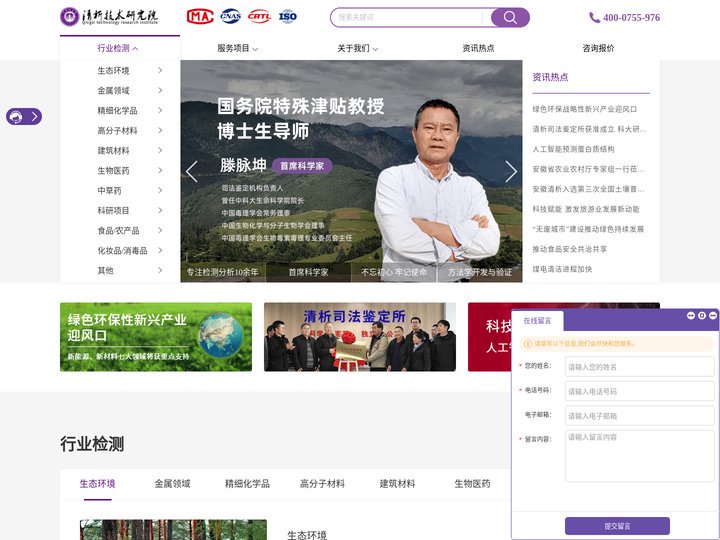The image size is (720, 540).
Task: Expand the 关于我们 dropdown menu
Action: point(358,48)
